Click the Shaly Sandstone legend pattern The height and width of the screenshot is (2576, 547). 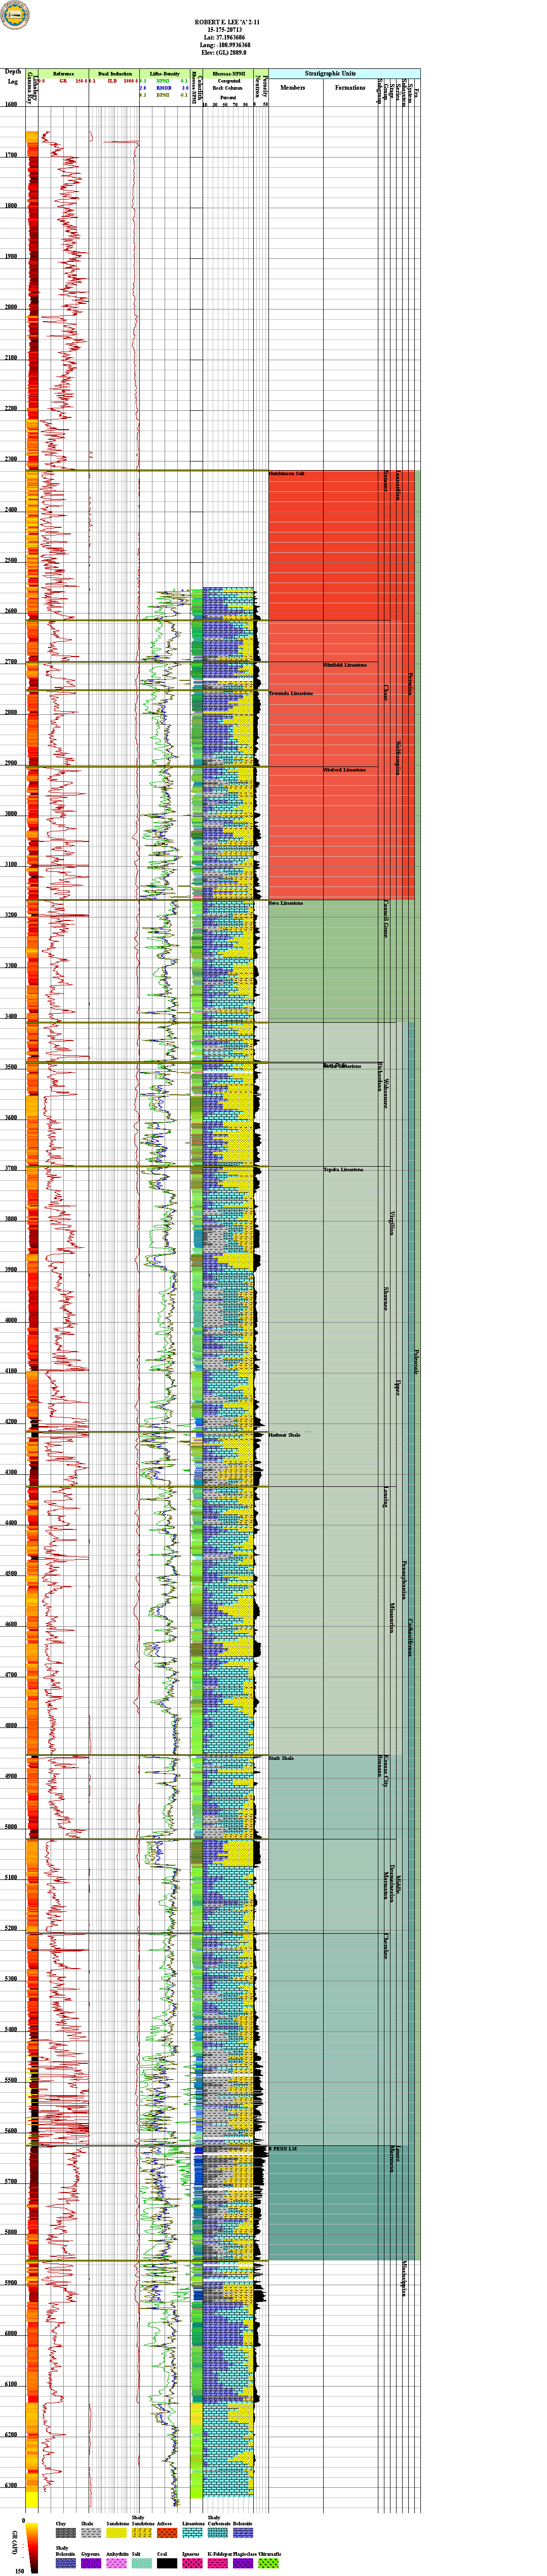pos(141,2533)
